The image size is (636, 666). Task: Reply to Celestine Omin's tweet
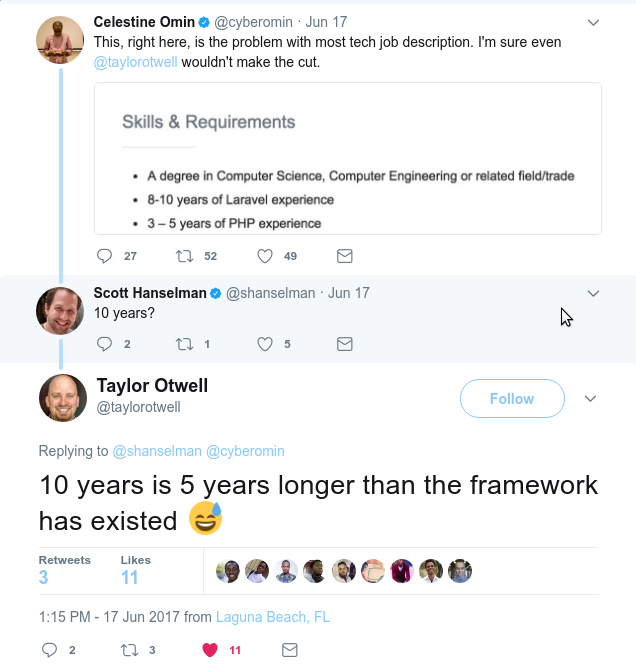(x=105, y=256)
